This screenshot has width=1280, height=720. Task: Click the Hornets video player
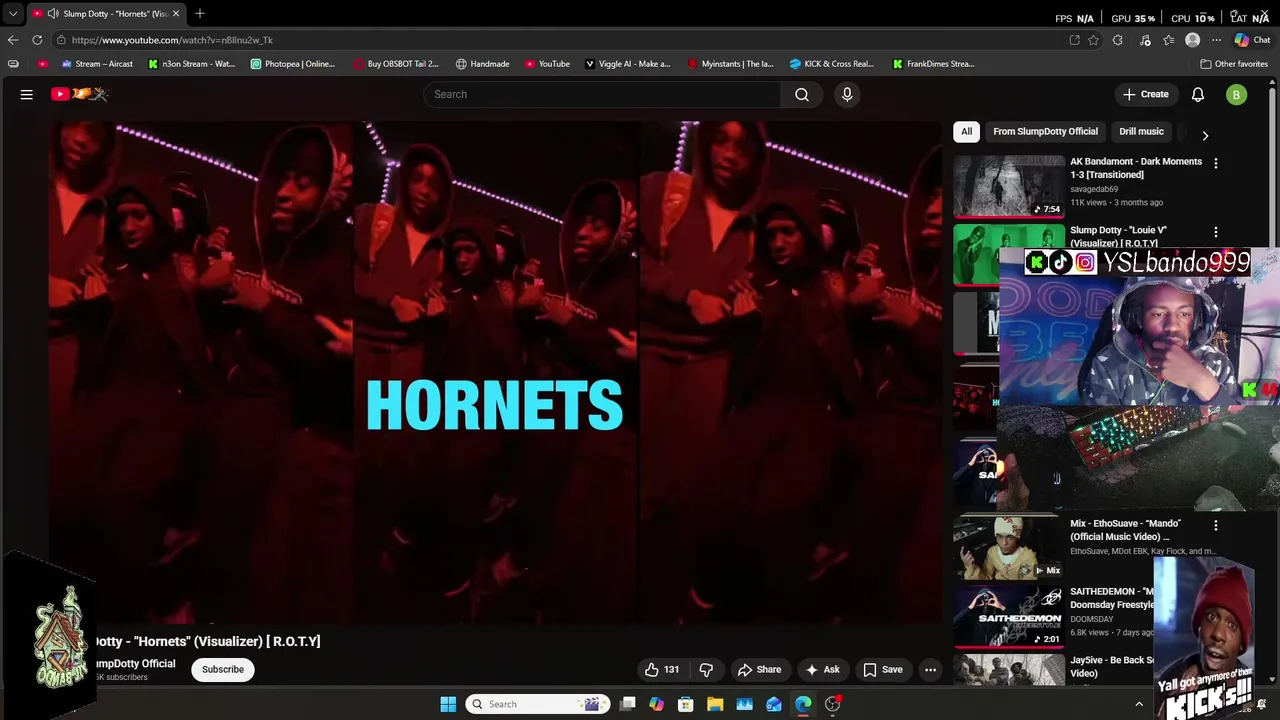495,372
